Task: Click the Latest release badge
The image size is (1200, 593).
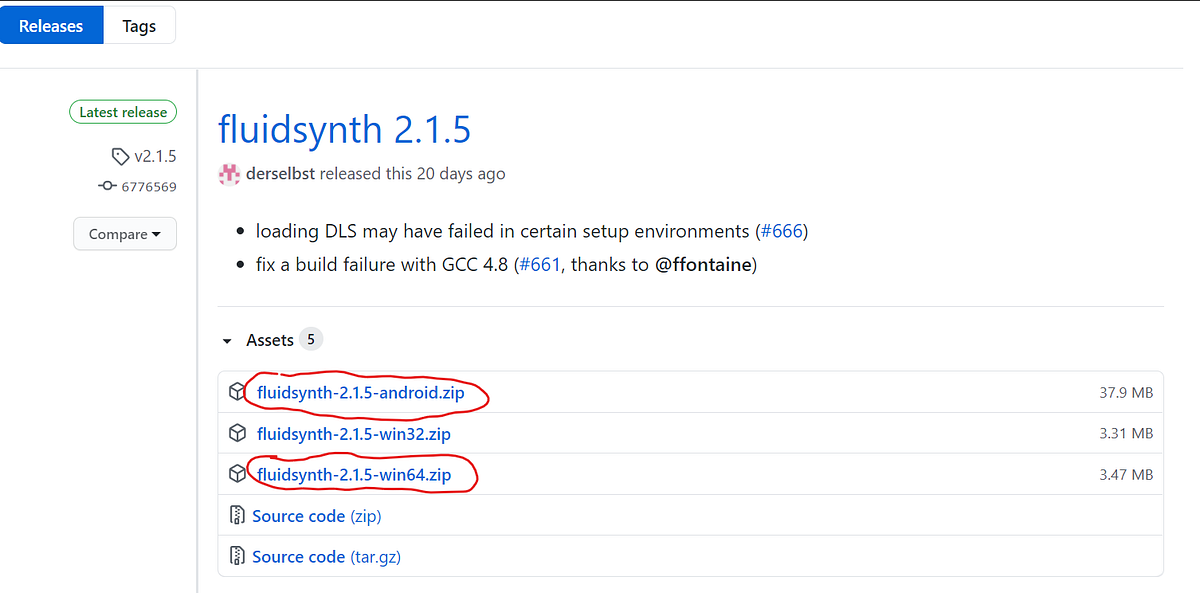Action: [123, 111]
